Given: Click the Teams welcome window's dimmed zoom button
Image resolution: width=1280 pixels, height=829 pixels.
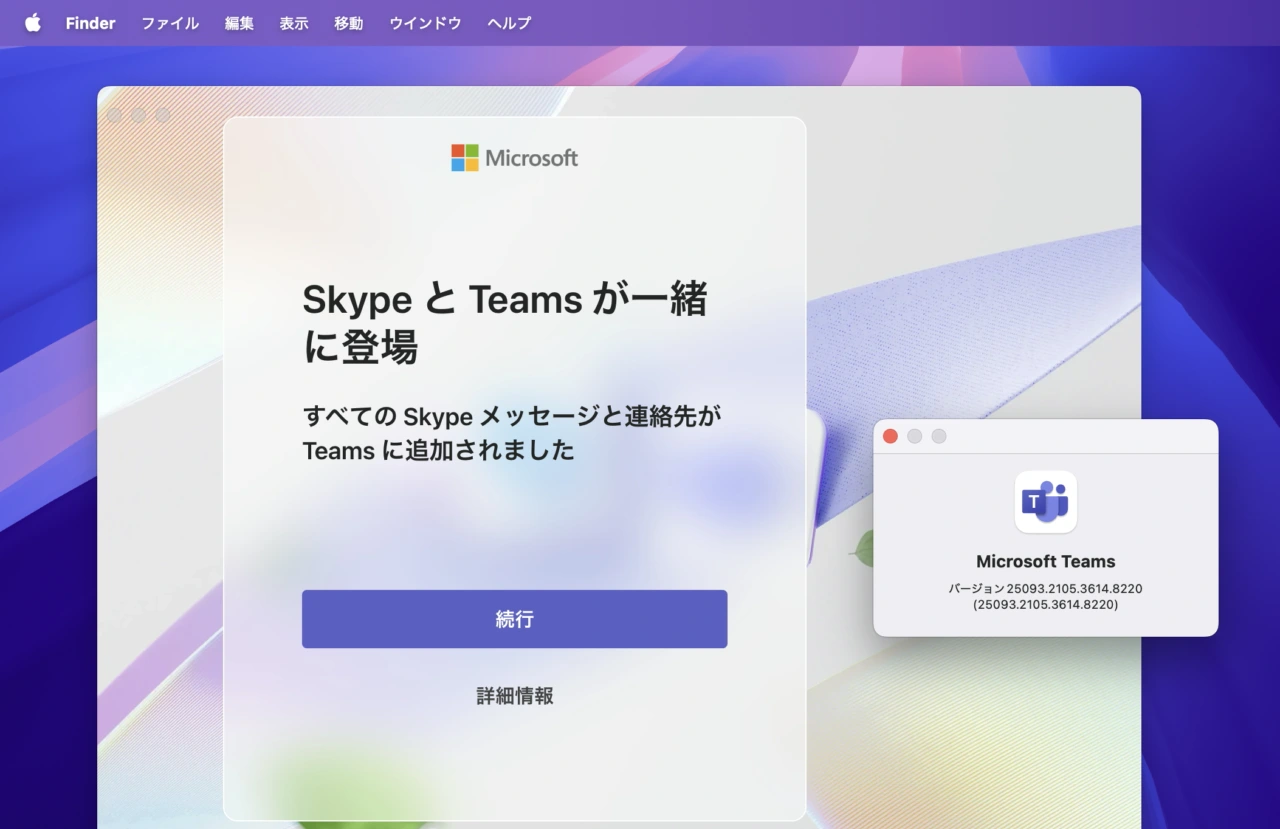Looking at the screenshot, I should coord(162,115).
